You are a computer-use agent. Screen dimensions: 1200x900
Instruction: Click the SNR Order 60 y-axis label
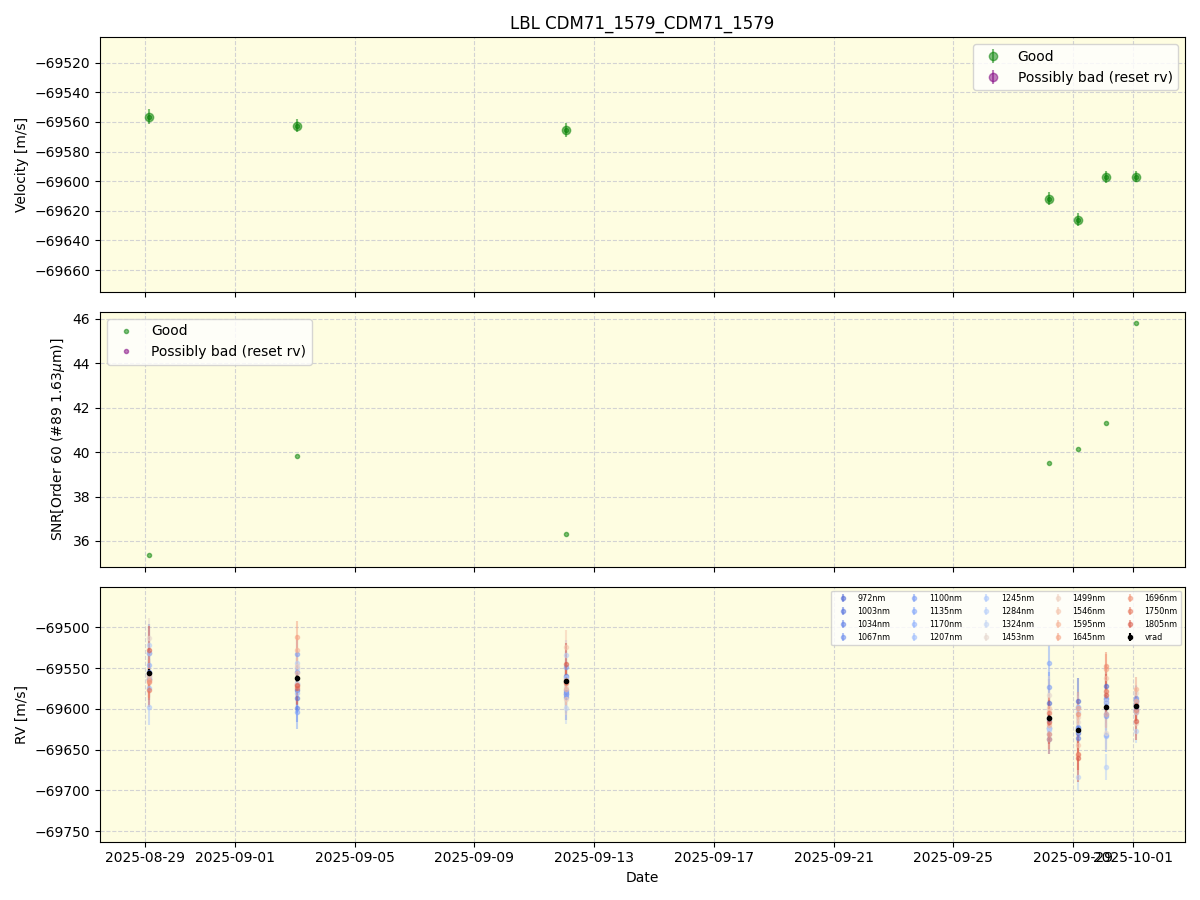pos(57,440)
